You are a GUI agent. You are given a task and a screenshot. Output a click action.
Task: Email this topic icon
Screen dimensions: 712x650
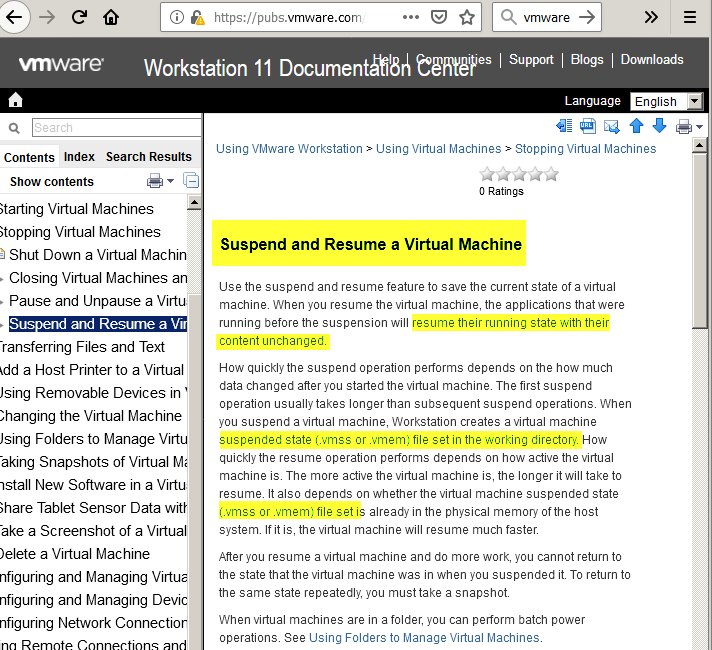click(x=612, y=126)
